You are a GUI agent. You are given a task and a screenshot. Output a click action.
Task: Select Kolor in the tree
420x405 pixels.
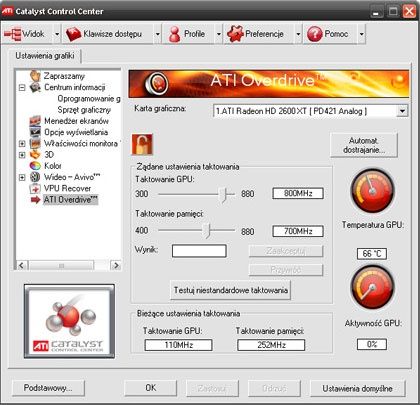tap(53, 166)
